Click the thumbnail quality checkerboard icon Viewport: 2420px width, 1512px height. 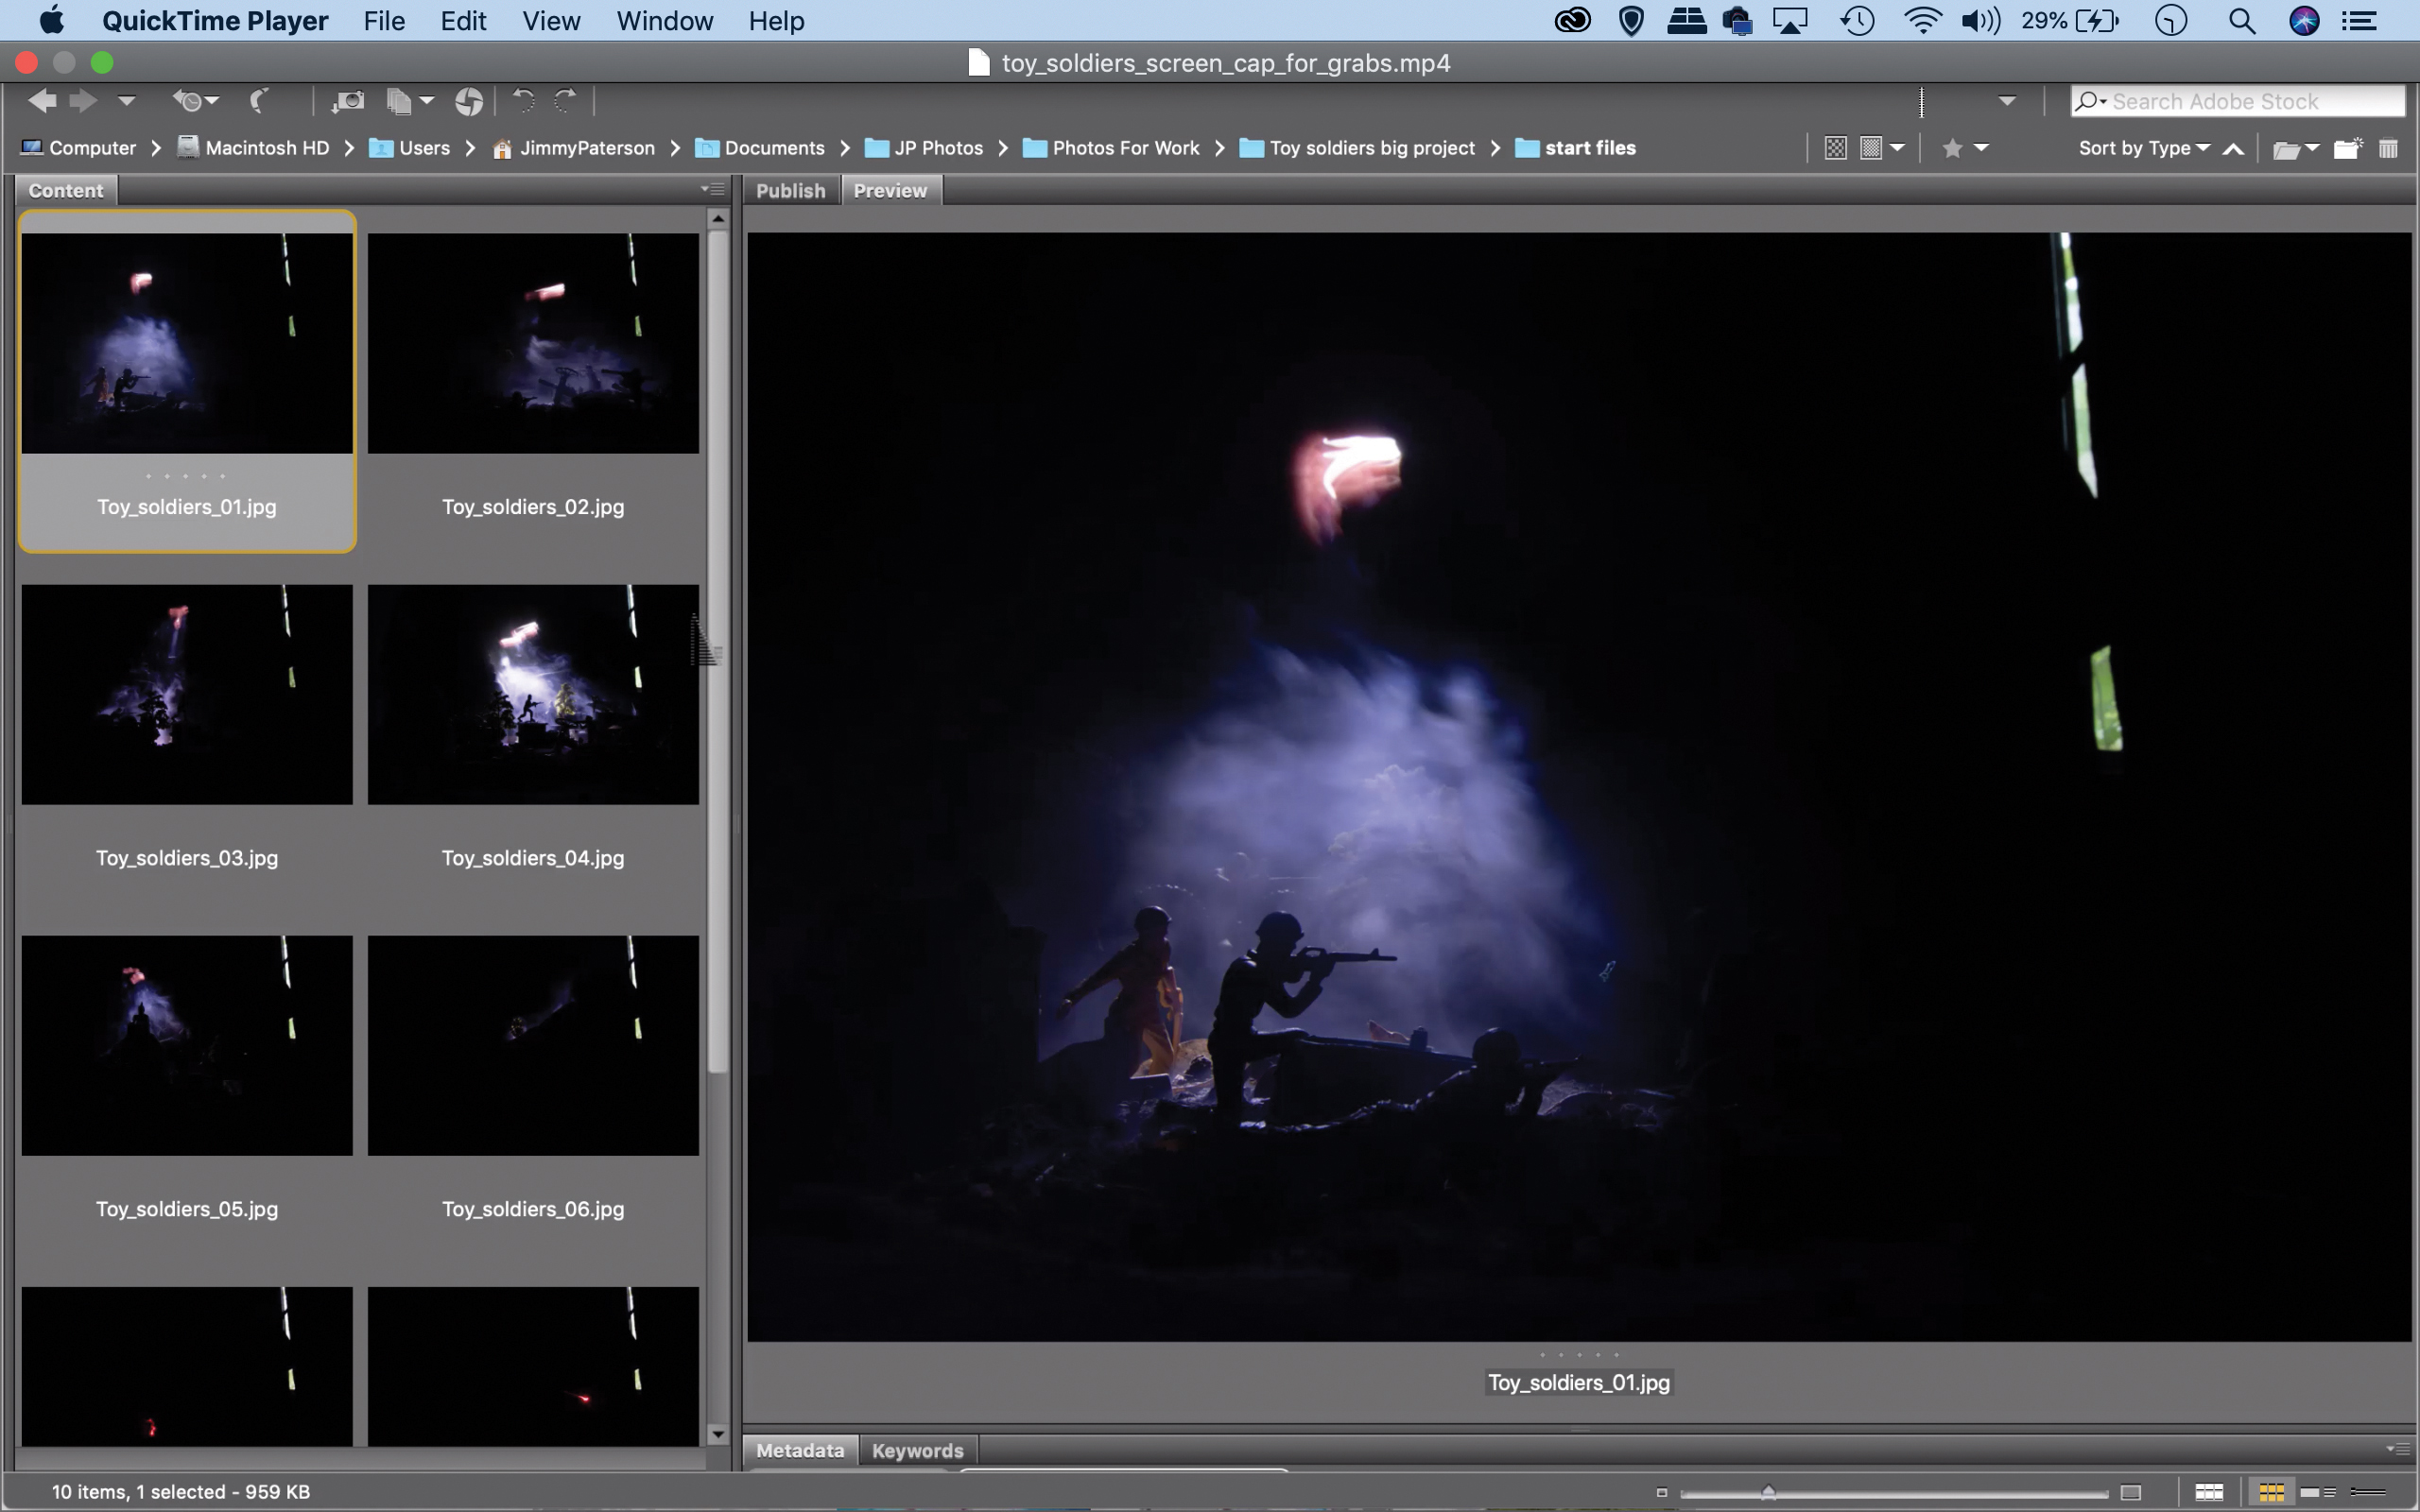(1835, 148)
